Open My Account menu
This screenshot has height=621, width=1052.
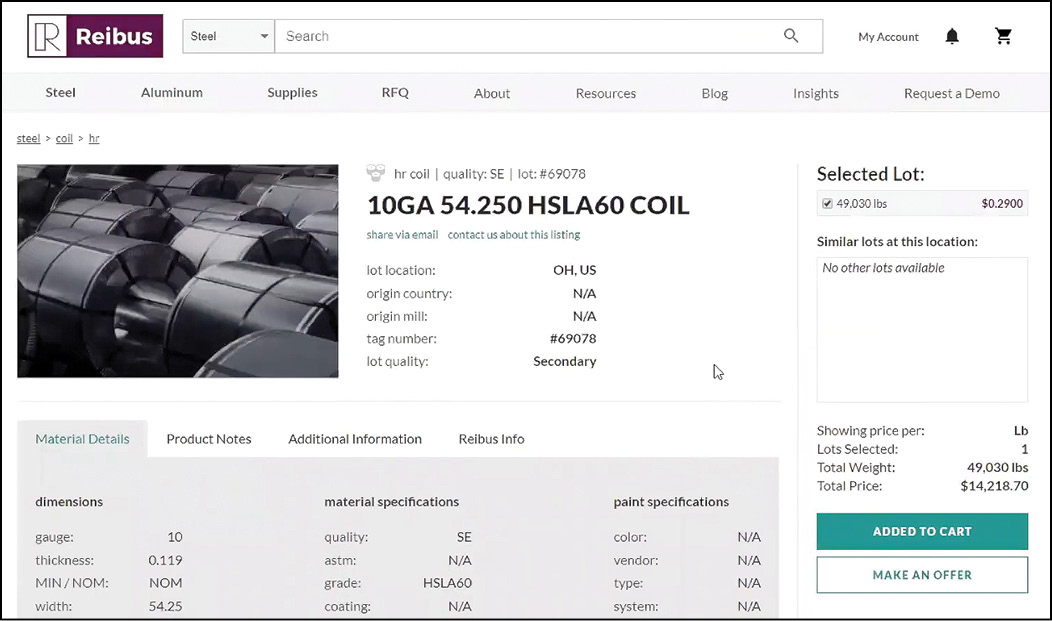[888, 37]
